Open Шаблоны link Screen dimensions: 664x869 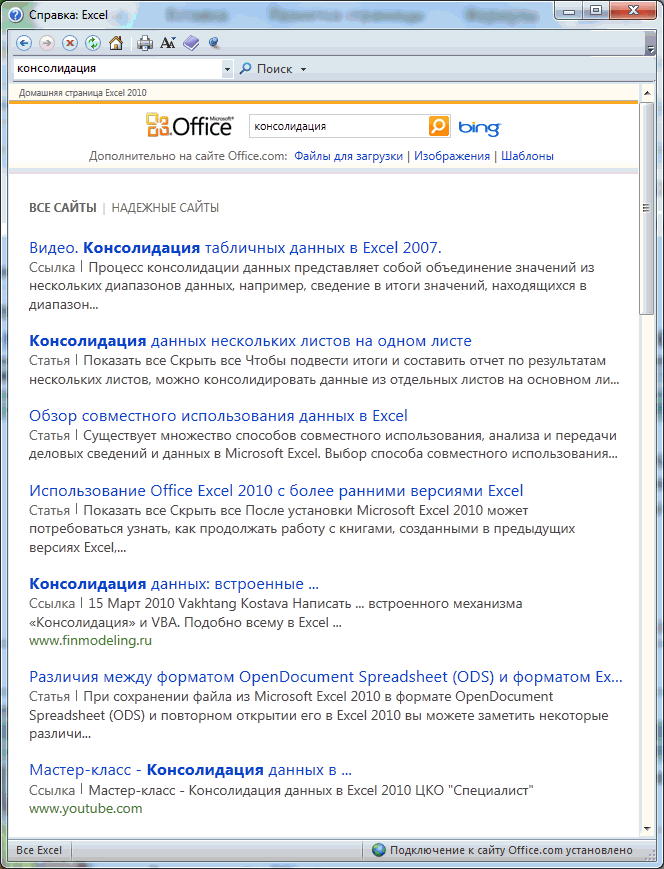(527, 156)
